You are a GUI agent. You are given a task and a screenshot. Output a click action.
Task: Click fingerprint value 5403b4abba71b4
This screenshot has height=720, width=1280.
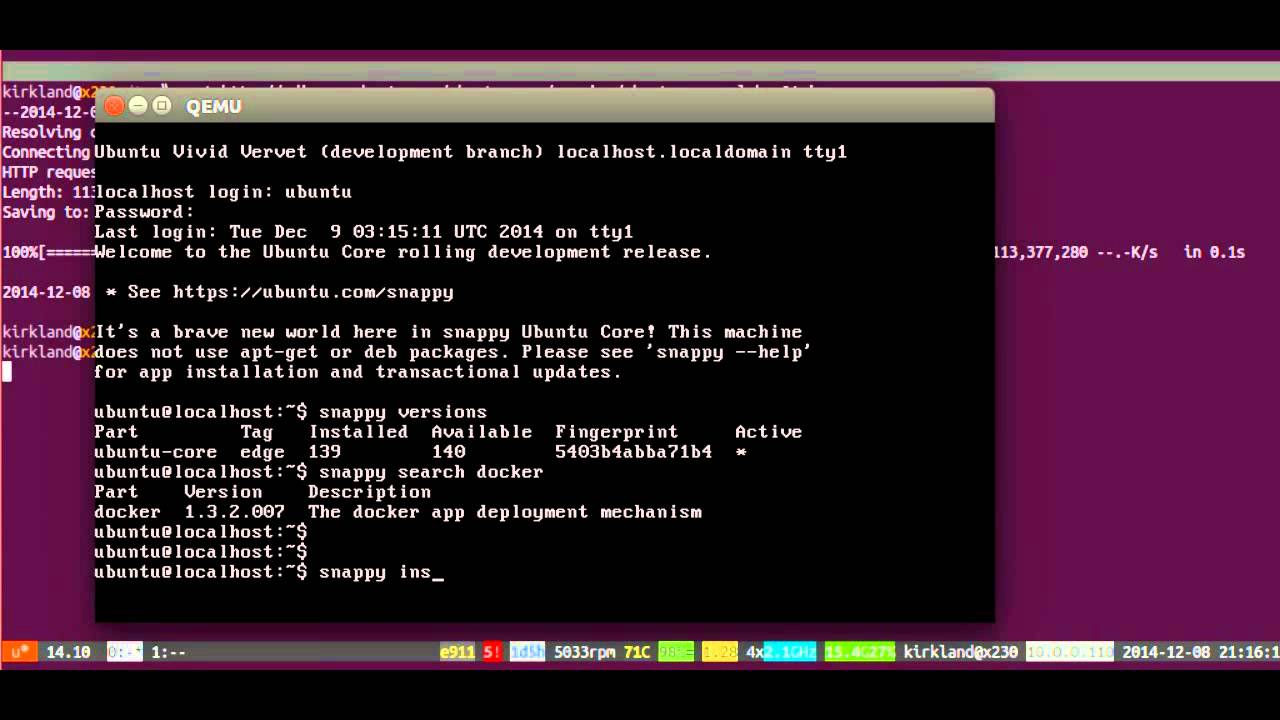[x=634, y=452]
